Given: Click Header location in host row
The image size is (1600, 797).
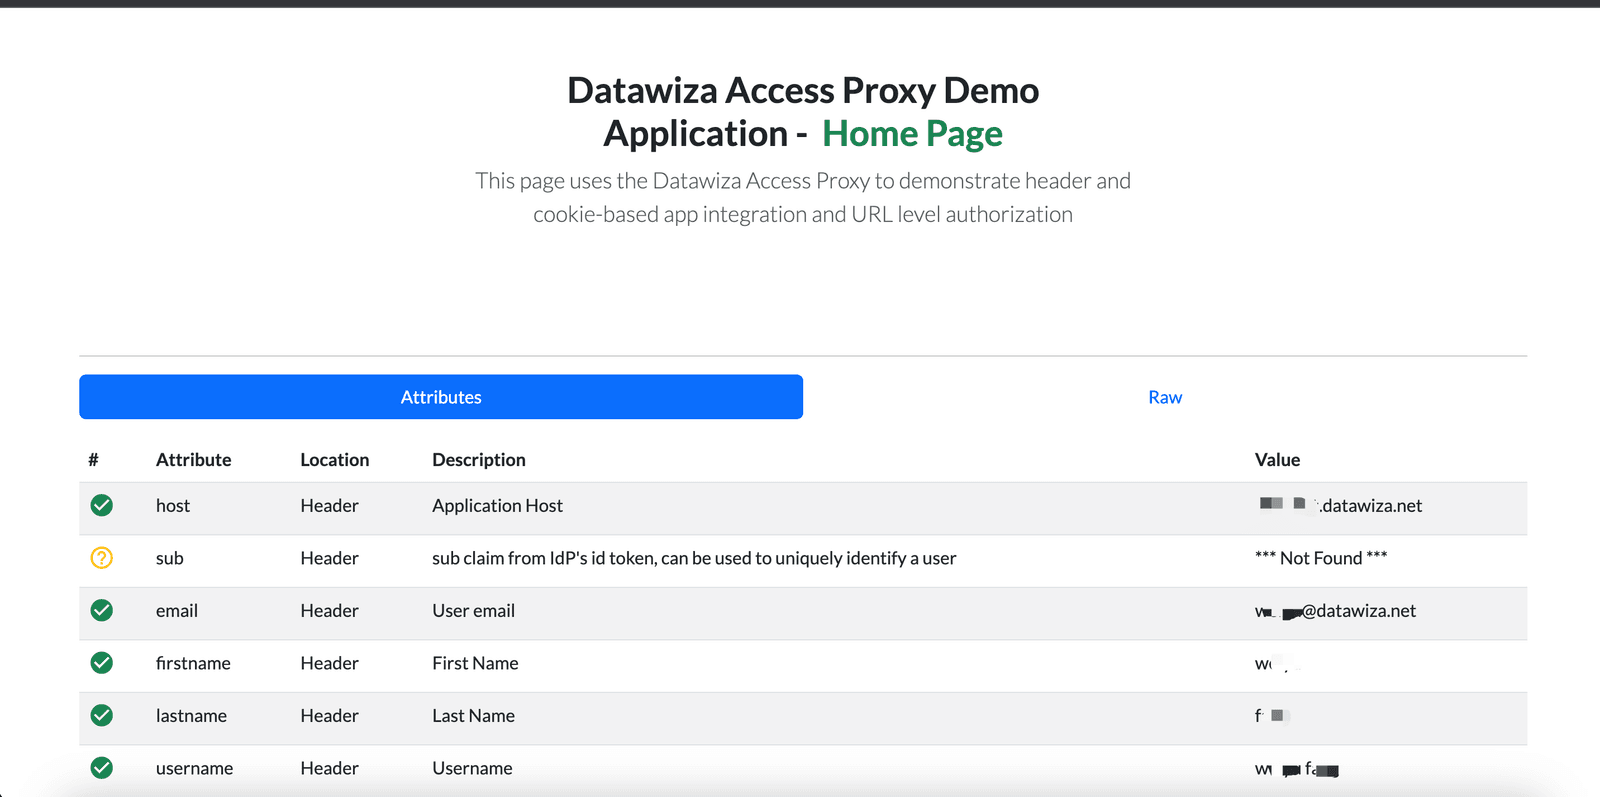Looking at the screenshot, I should (329, 506).
